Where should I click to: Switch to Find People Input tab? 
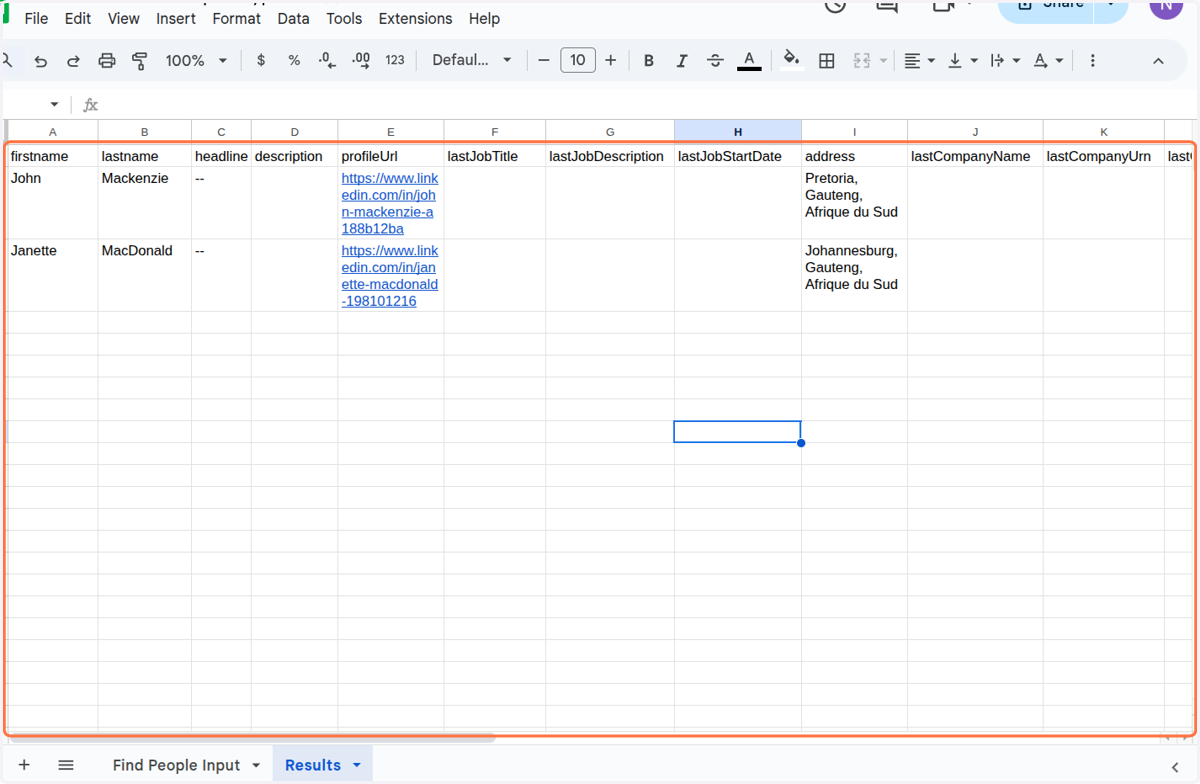click(176, 765)
